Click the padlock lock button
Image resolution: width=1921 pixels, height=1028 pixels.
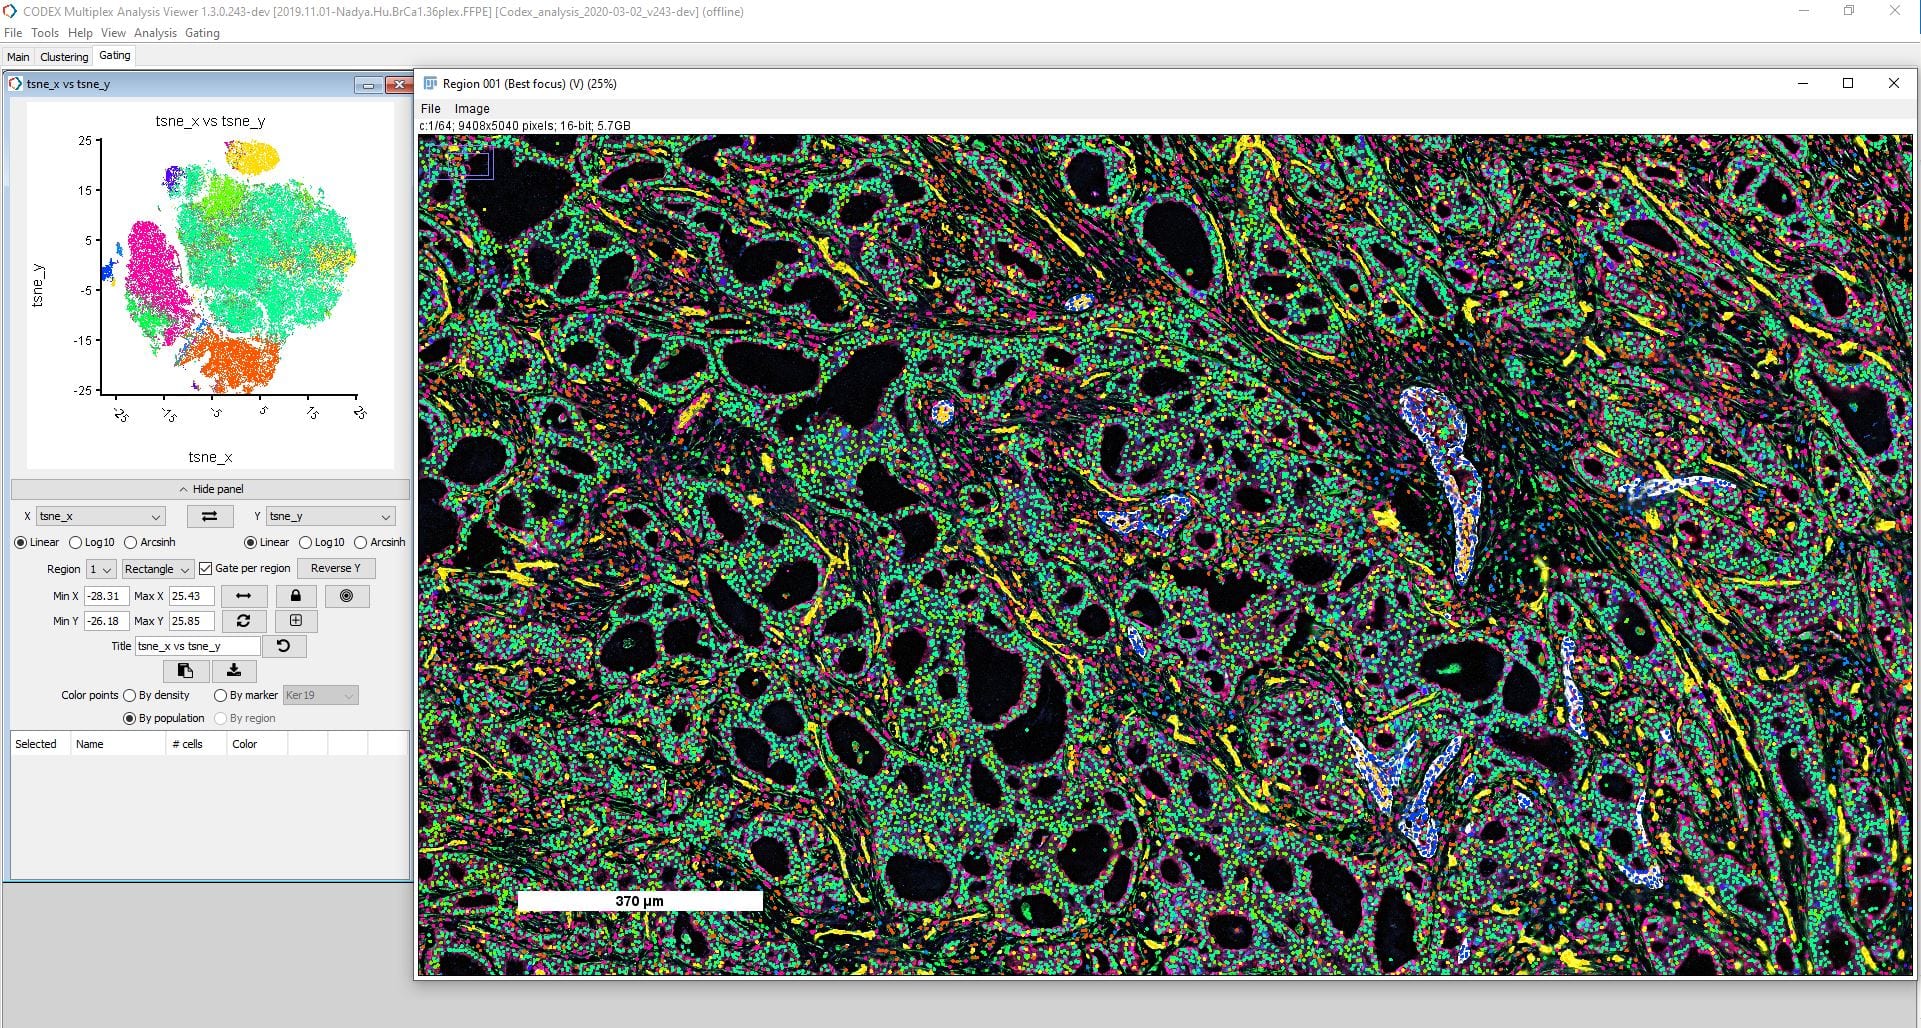tap(295, 596)
